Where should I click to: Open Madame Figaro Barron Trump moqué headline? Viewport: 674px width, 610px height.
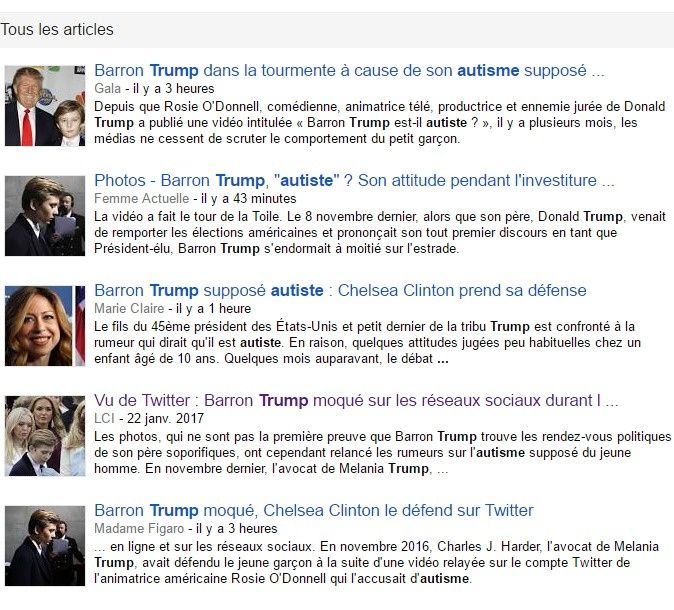click(314, 511)
